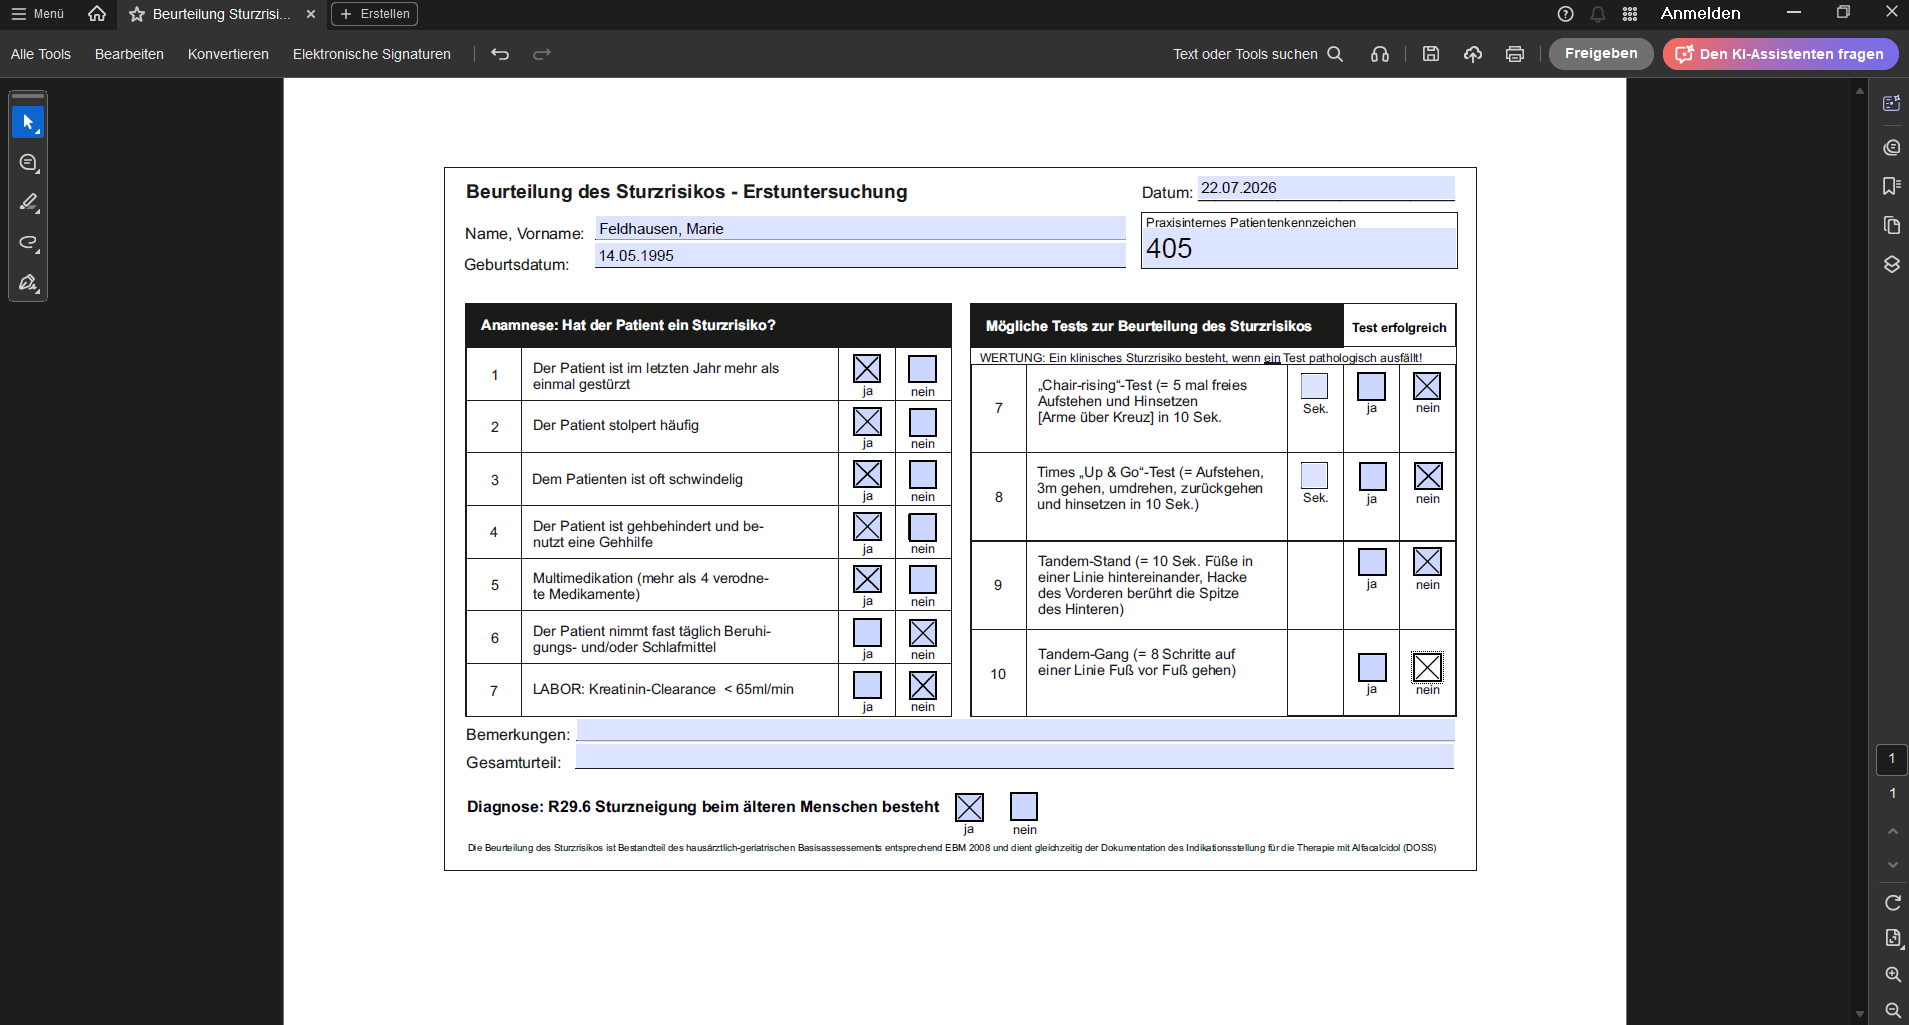The width and height of the screenshot is (1909, 1025).
Task: Open the layers panel
Action: (x=1891, y=264)
